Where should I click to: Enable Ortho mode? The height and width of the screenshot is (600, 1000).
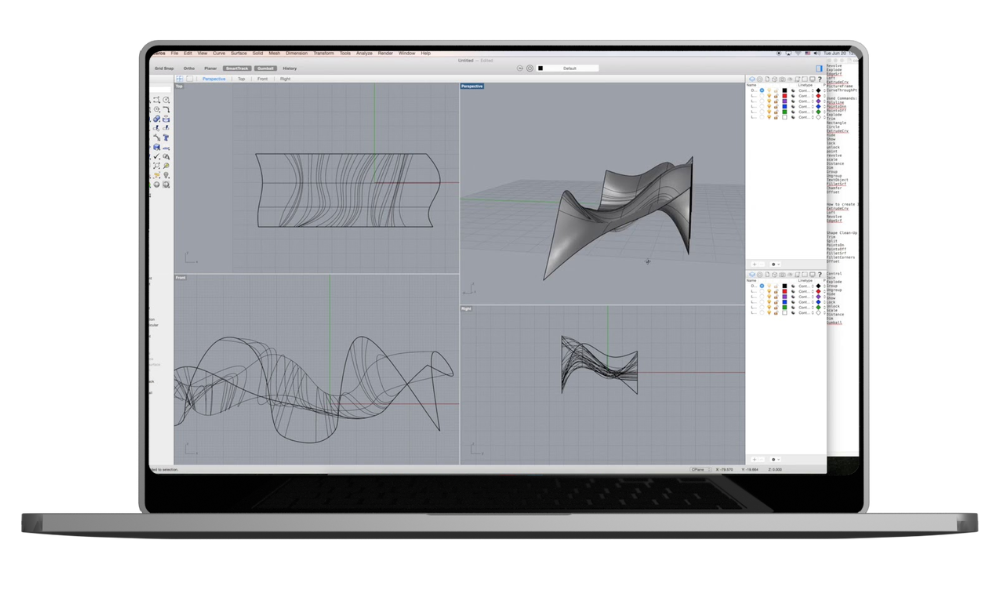point(190,68)
